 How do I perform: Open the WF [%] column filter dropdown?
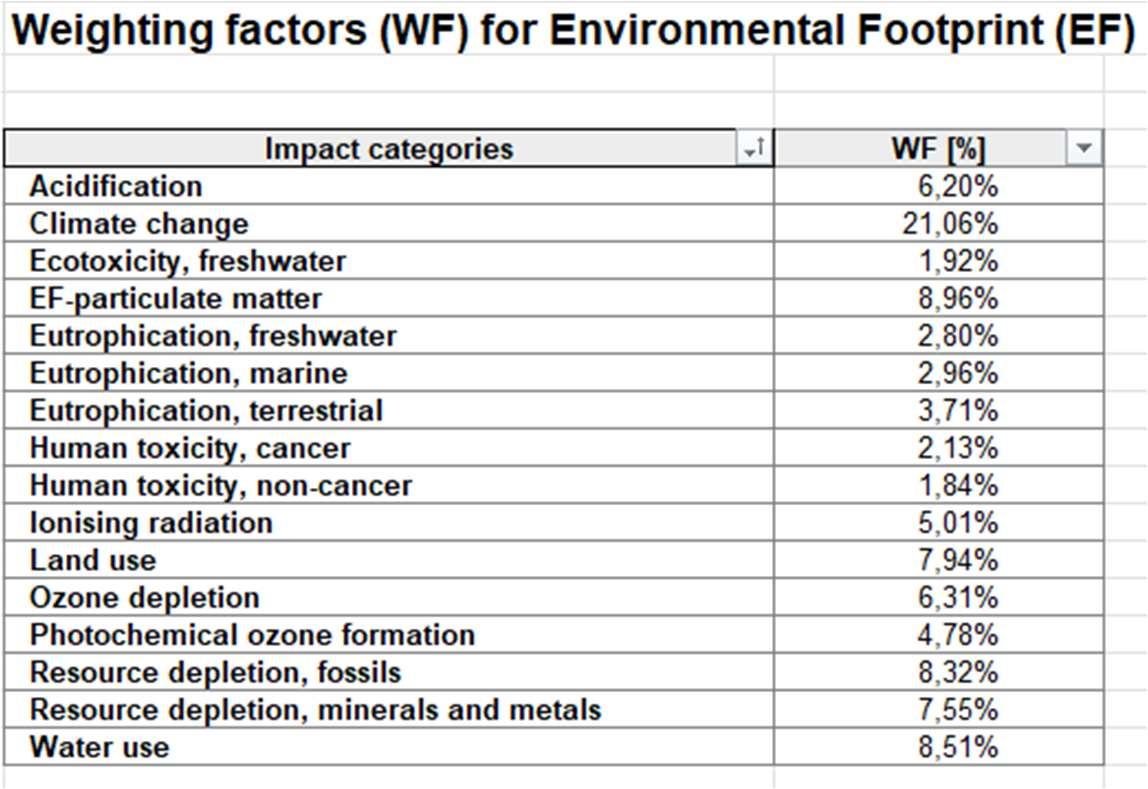pos(1084,149)
